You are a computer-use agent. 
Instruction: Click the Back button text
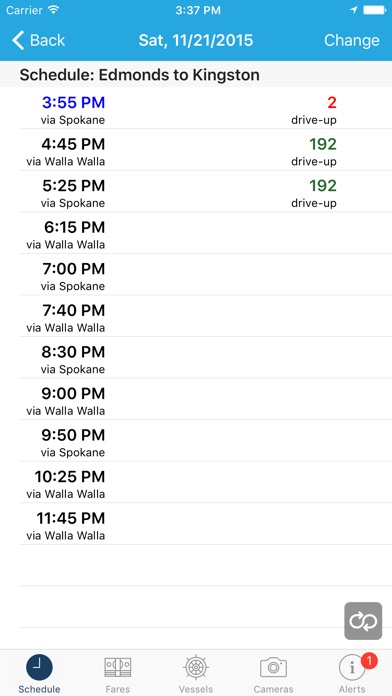pos(48,40)
